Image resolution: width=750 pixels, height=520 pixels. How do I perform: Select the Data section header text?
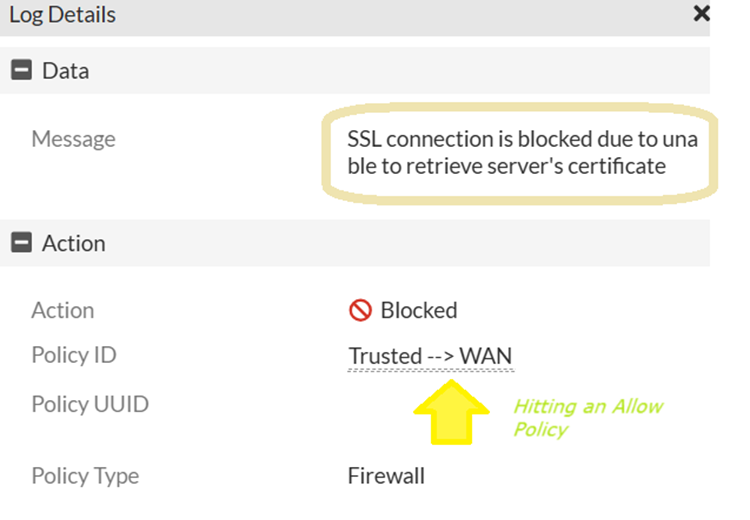tap(65, 71)
